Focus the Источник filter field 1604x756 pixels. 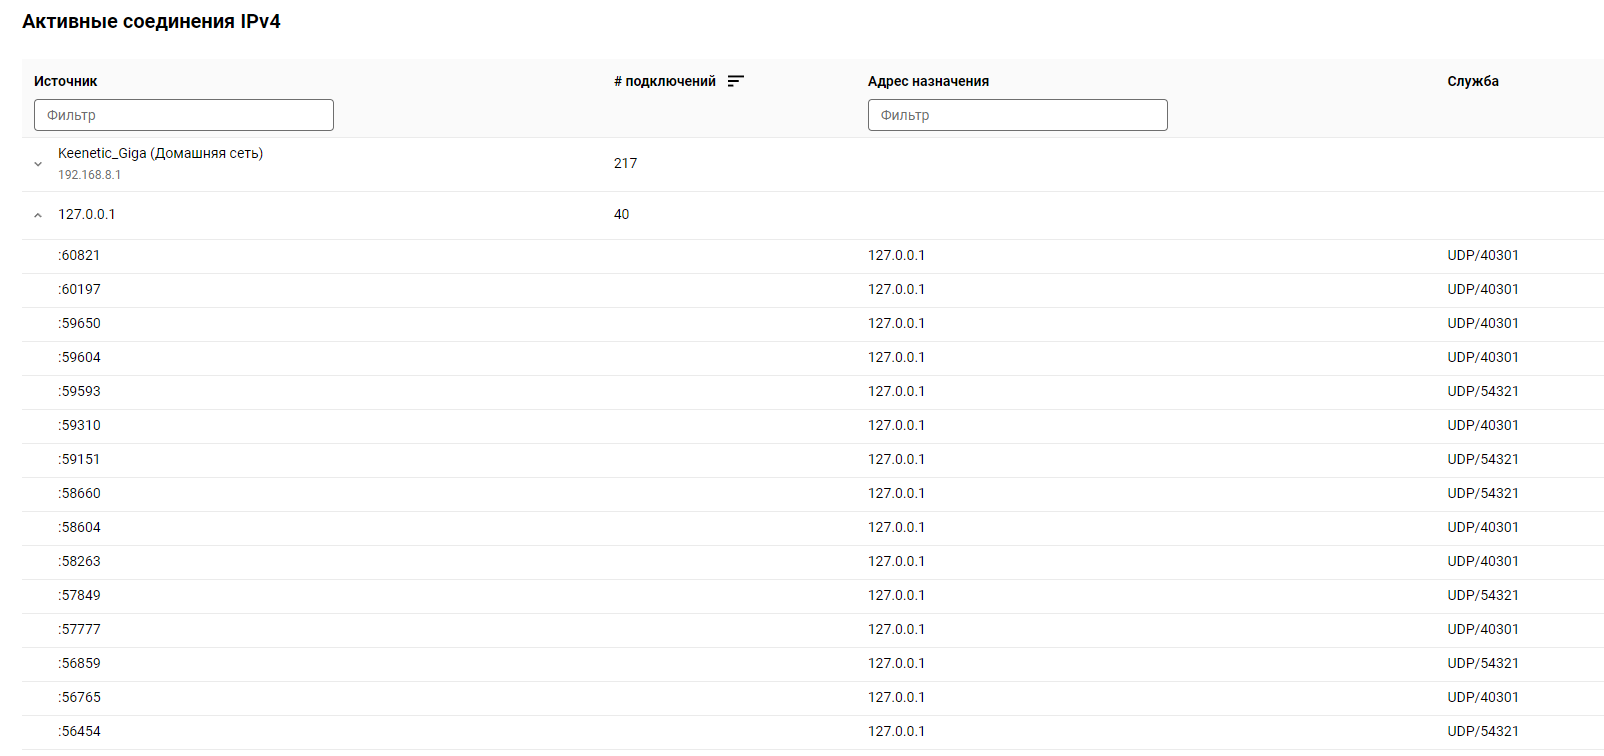[x=184, y=115]
